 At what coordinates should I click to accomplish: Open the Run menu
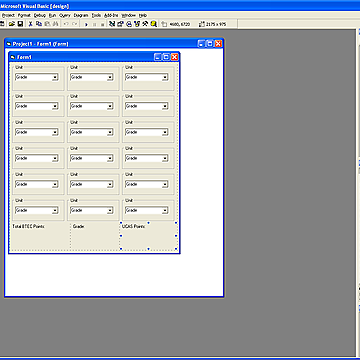(52, 15)
